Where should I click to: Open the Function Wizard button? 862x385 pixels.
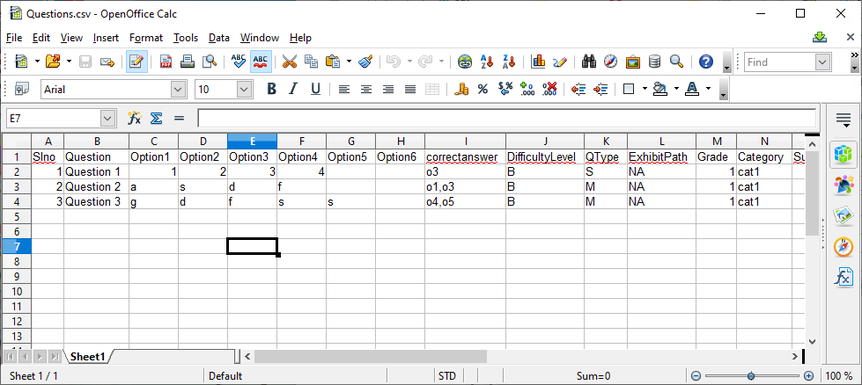pos(134,118)
